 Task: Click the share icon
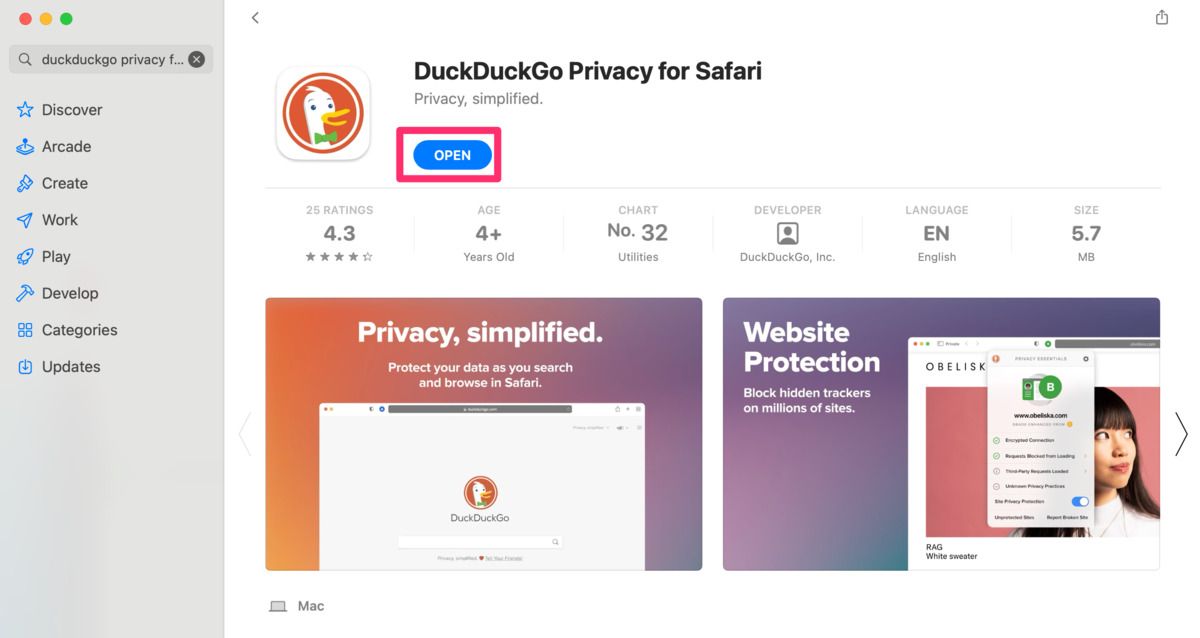point(1161,18)
